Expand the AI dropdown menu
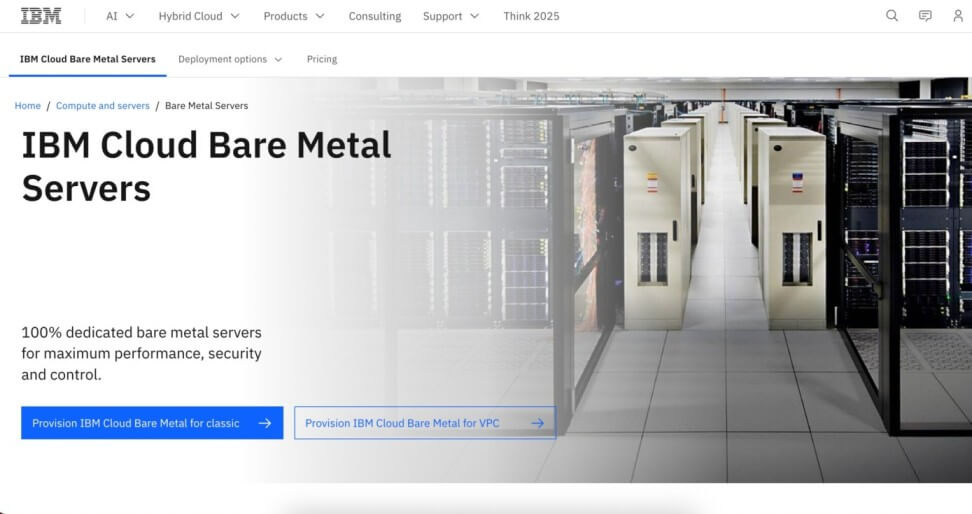Screen dimensions: 972x514 tap(120, 16)
